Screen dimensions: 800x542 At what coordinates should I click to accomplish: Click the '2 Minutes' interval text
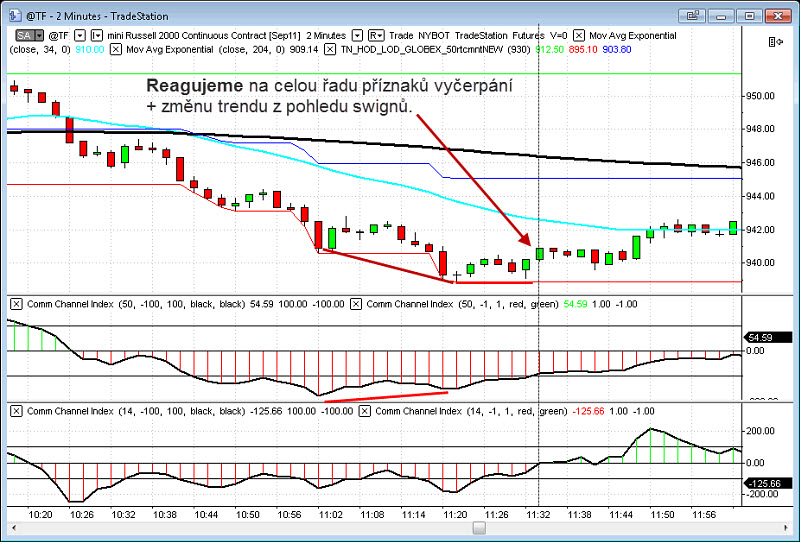tap(326, 36)
